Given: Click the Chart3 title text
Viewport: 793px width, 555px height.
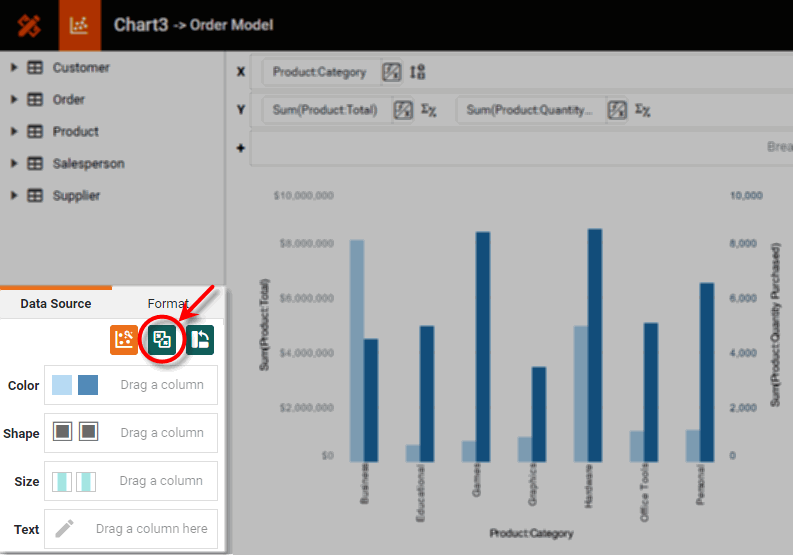Looking at the screenshot, I should tap(141, 25).
